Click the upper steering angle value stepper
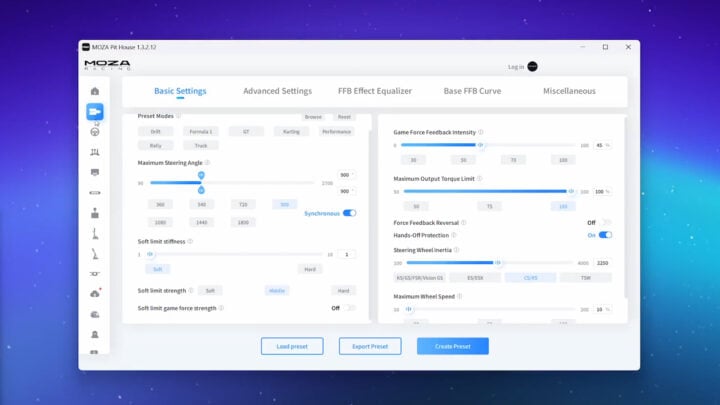Viewport: 720px width, 405px height. tap(348, 175)
